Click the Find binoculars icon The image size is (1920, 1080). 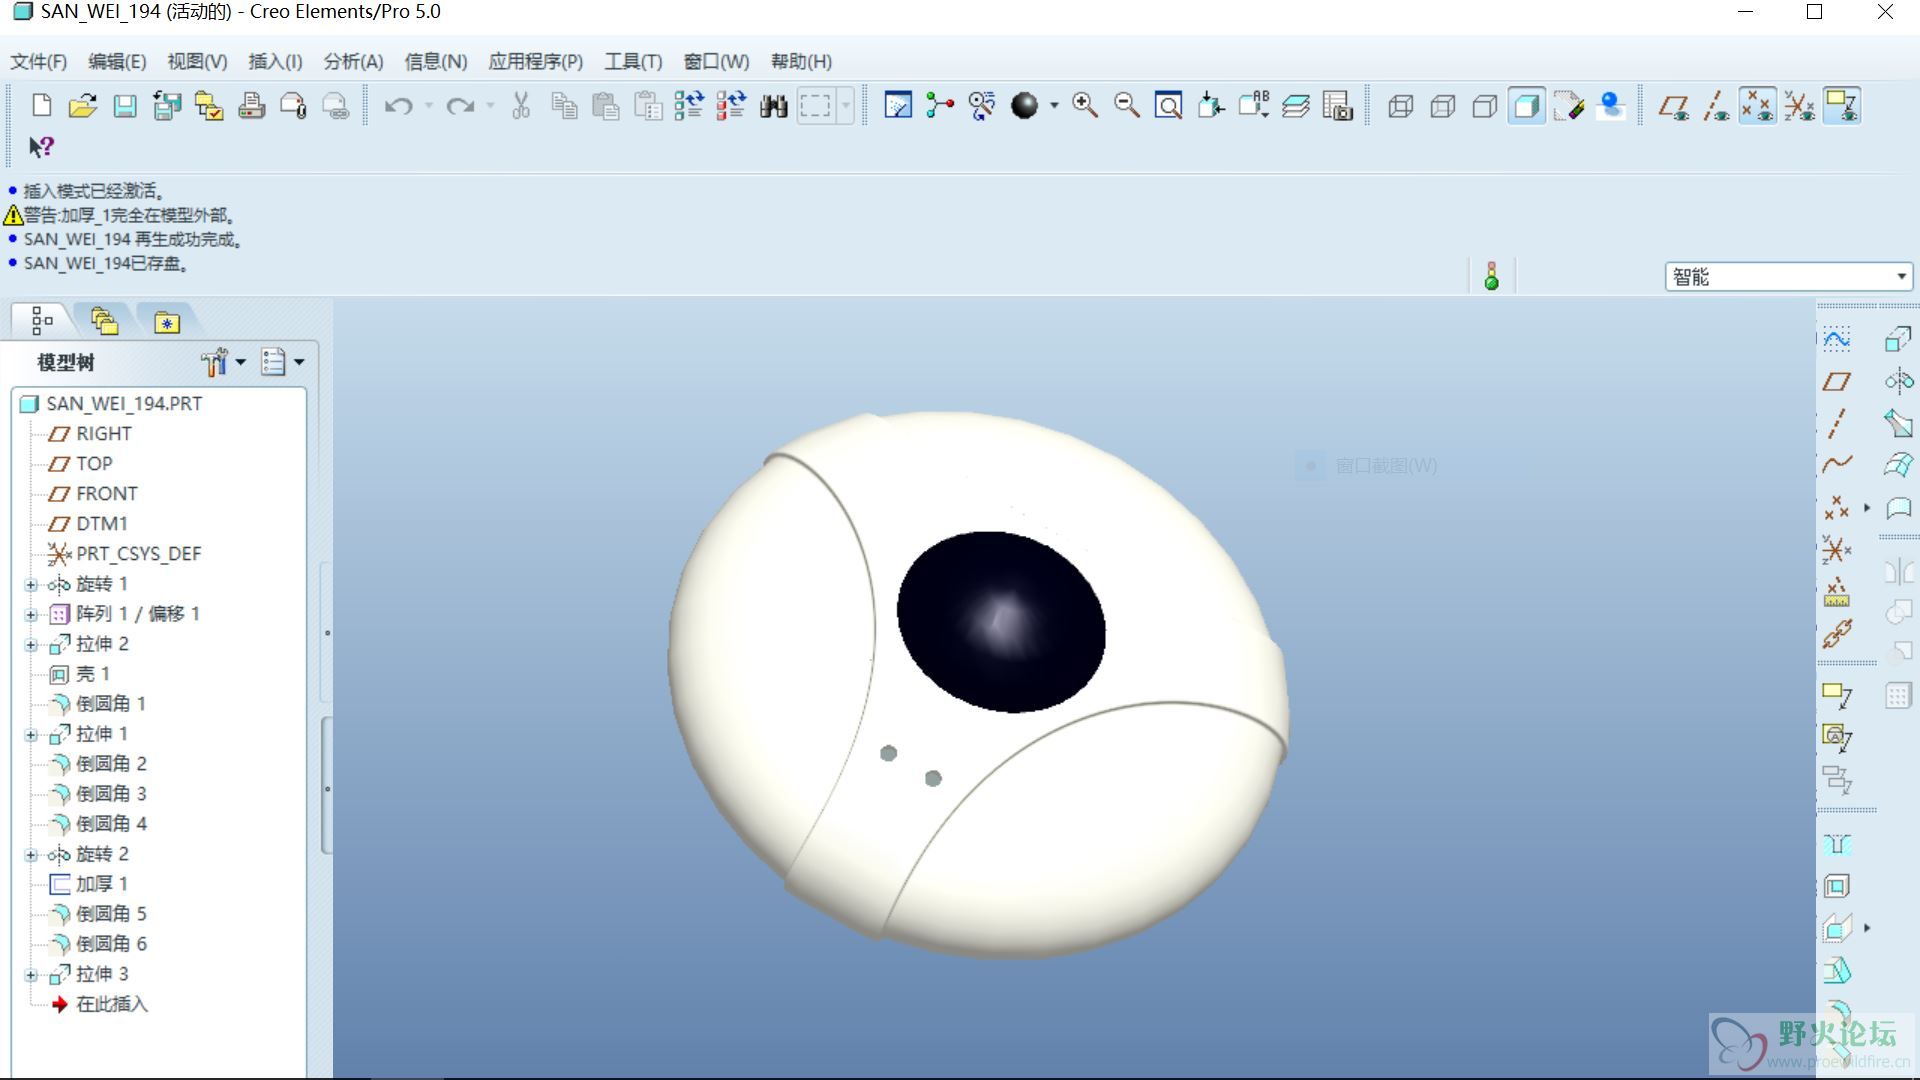click(773, 106)
